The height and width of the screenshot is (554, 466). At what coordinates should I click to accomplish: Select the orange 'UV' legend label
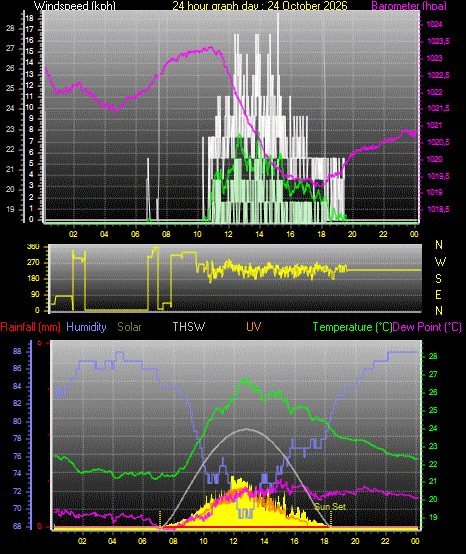(x=253, y=327)
